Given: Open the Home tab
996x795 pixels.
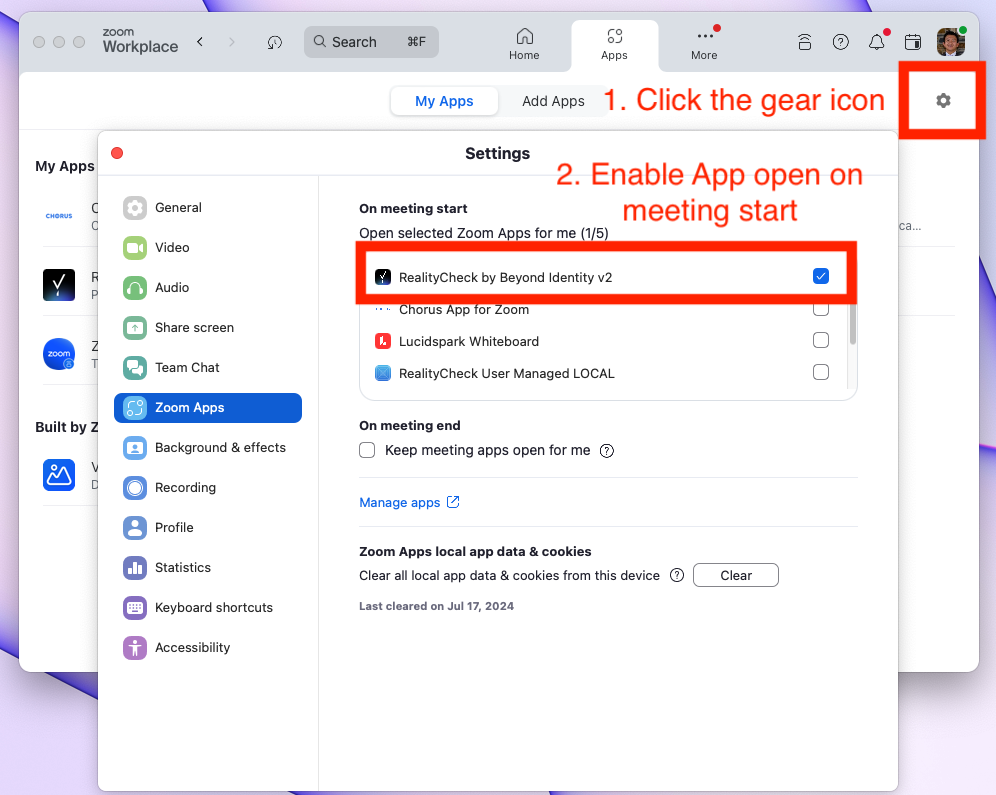Looking at the screenshot, I should tap(524, 44).
